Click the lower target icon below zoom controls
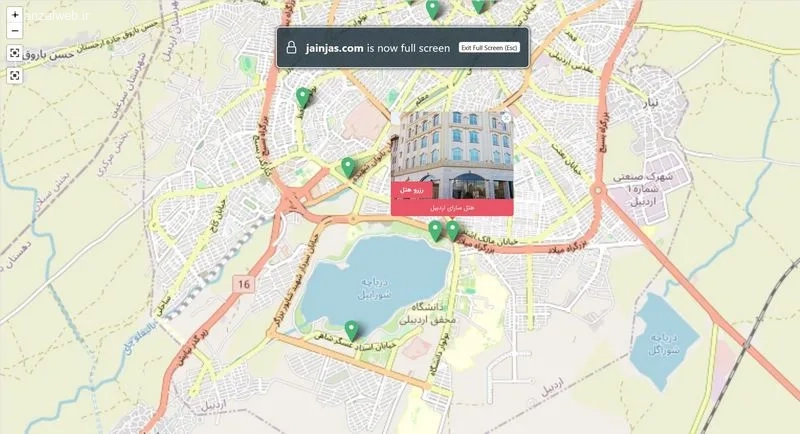This screenshot has width=800, height=434. tap(15, 75)
